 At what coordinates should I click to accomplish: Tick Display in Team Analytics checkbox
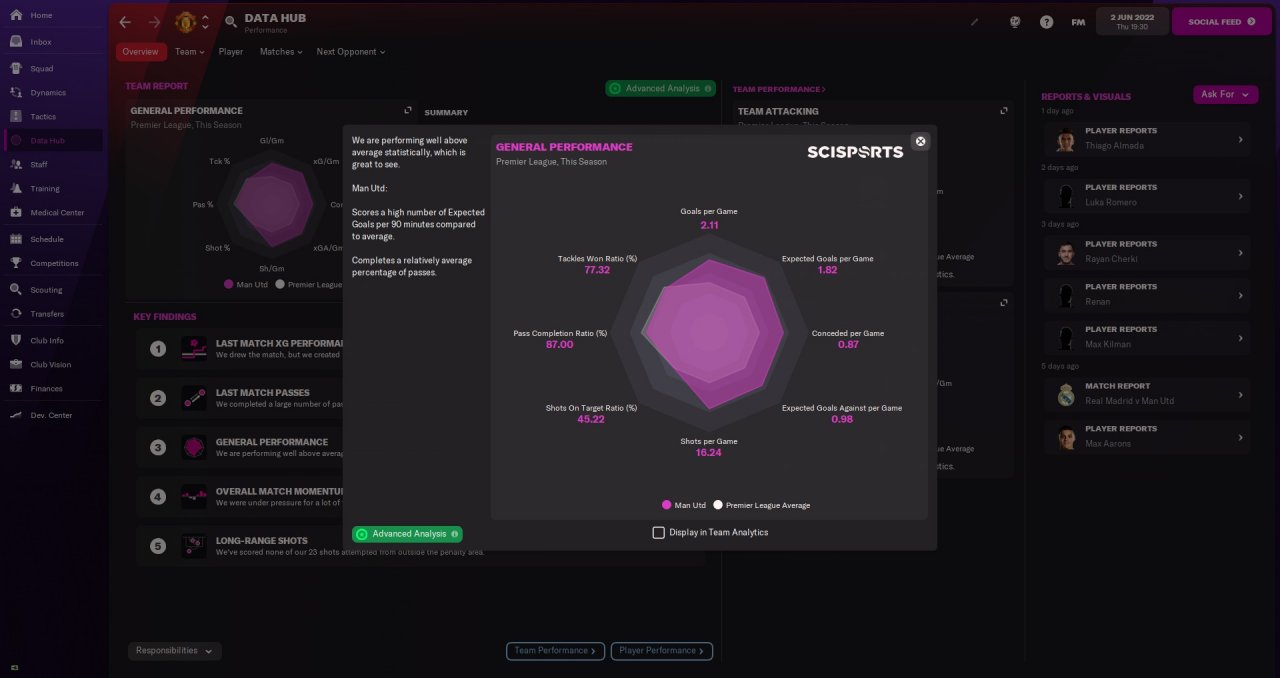tap(658, 533)
